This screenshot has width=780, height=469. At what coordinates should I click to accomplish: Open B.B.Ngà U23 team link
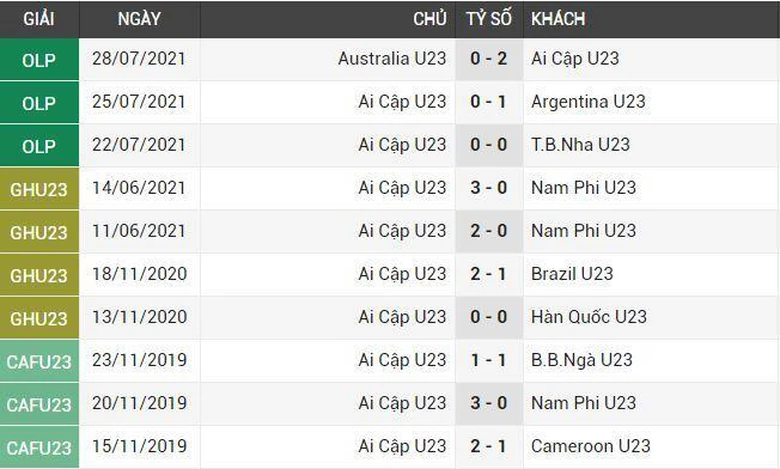click(582, 359)
